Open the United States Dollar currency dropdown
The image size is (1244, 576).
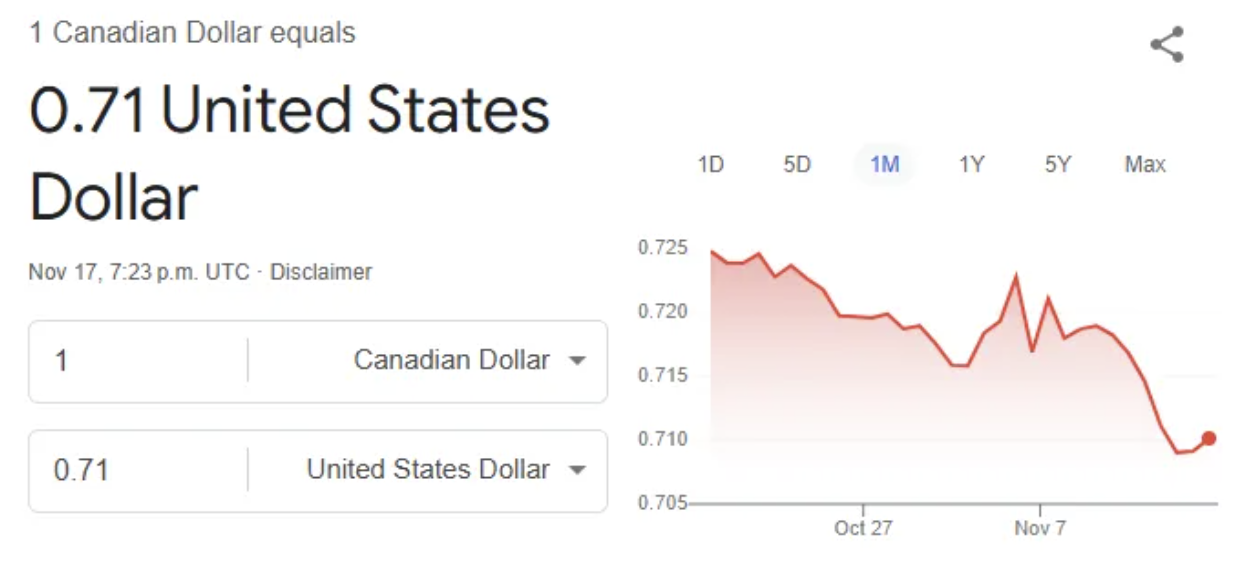click(444, 470)
